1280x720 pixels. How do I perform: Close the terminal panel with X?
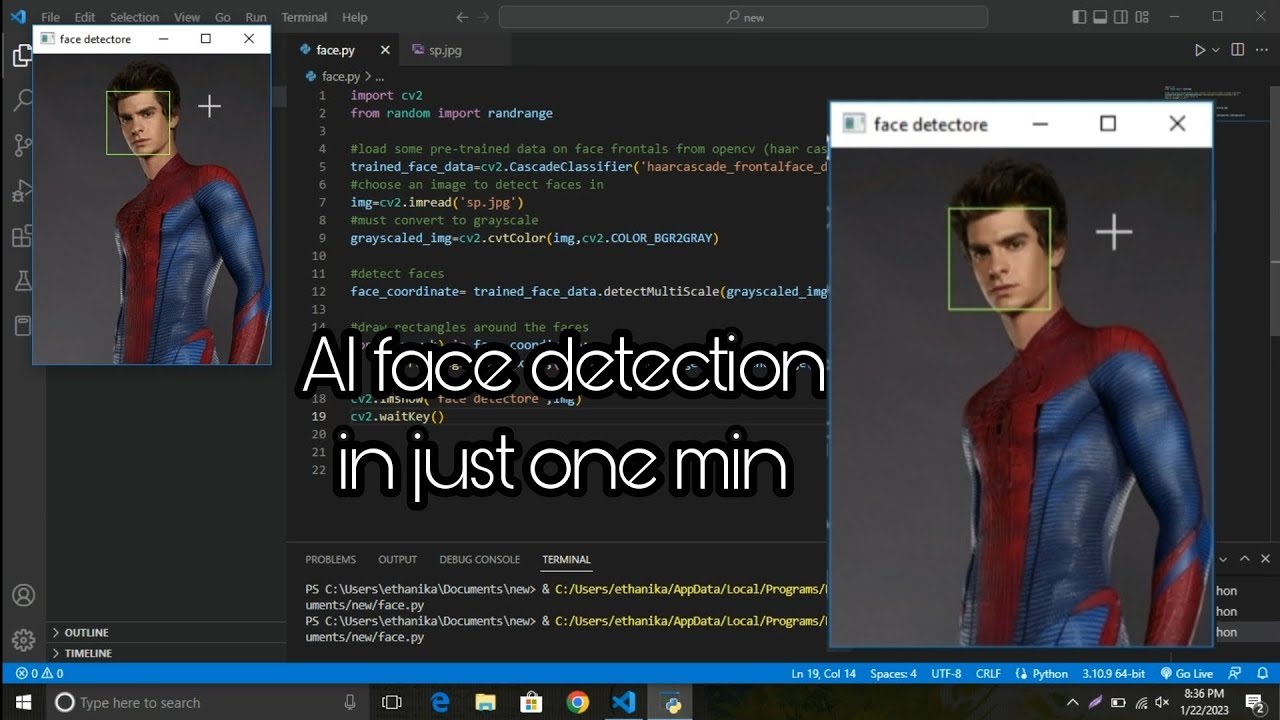tap(1266, 559)
